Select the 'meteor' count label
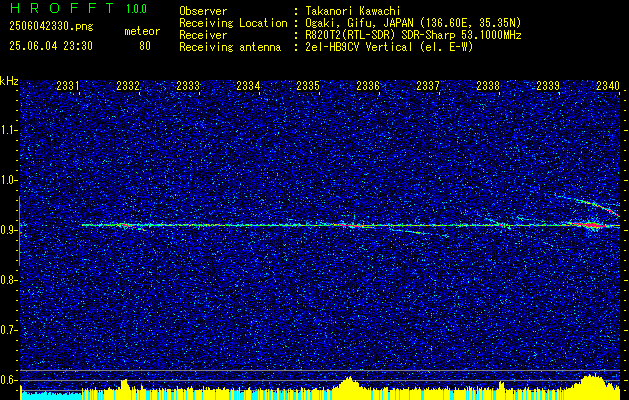Image resolution: width=629 pixels, height=400 pixels. pyautogui.click(x=142, y=31)
